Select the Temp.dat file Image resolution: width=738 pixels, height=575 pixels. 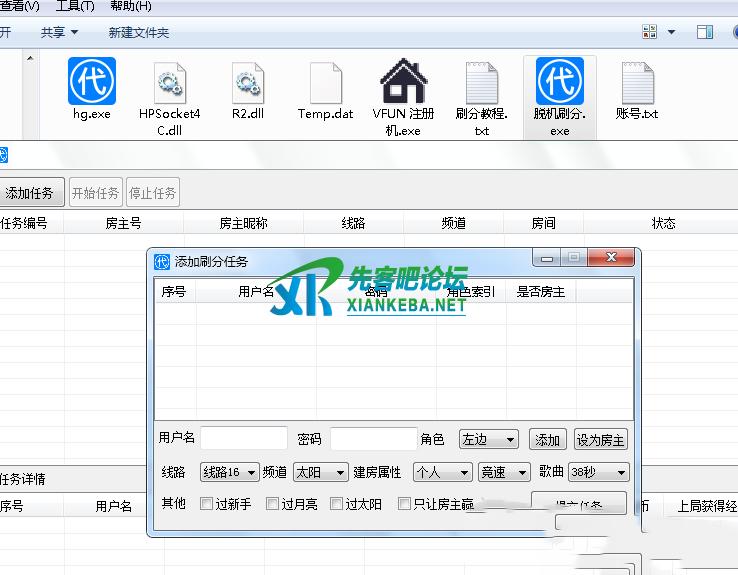(326, 84)
